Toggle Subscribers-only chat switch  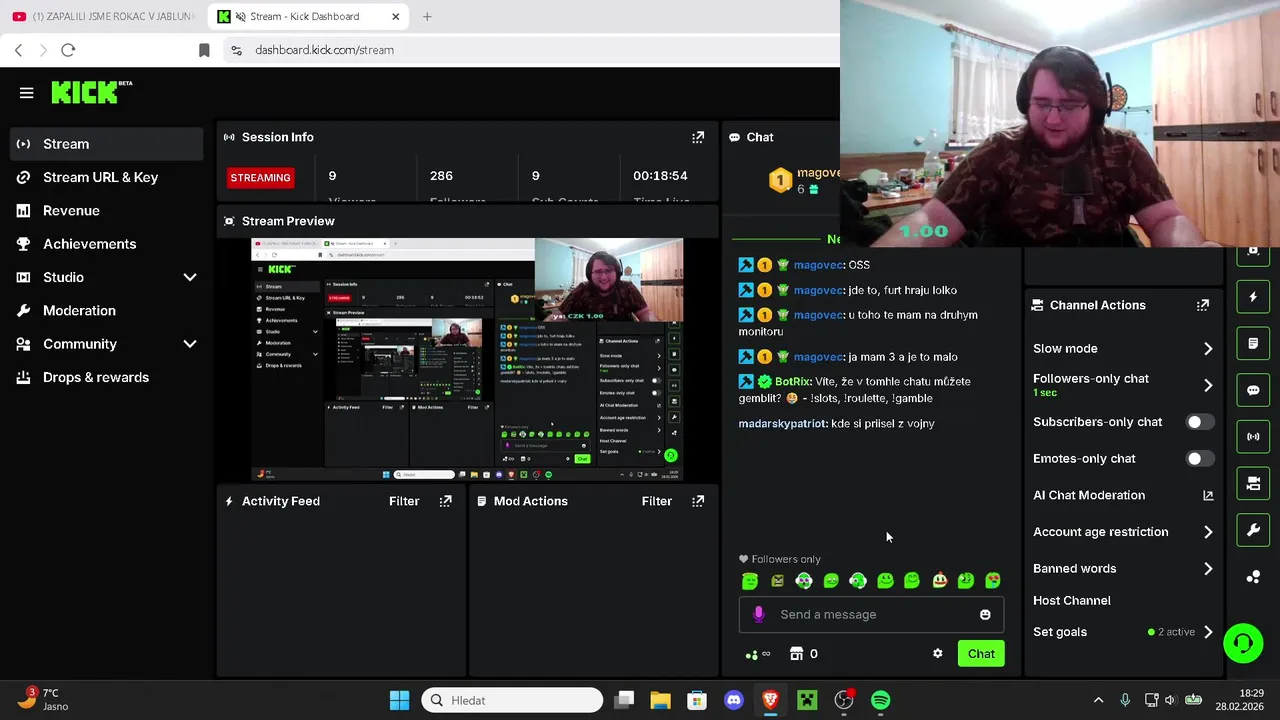[x=1199, y=422]
